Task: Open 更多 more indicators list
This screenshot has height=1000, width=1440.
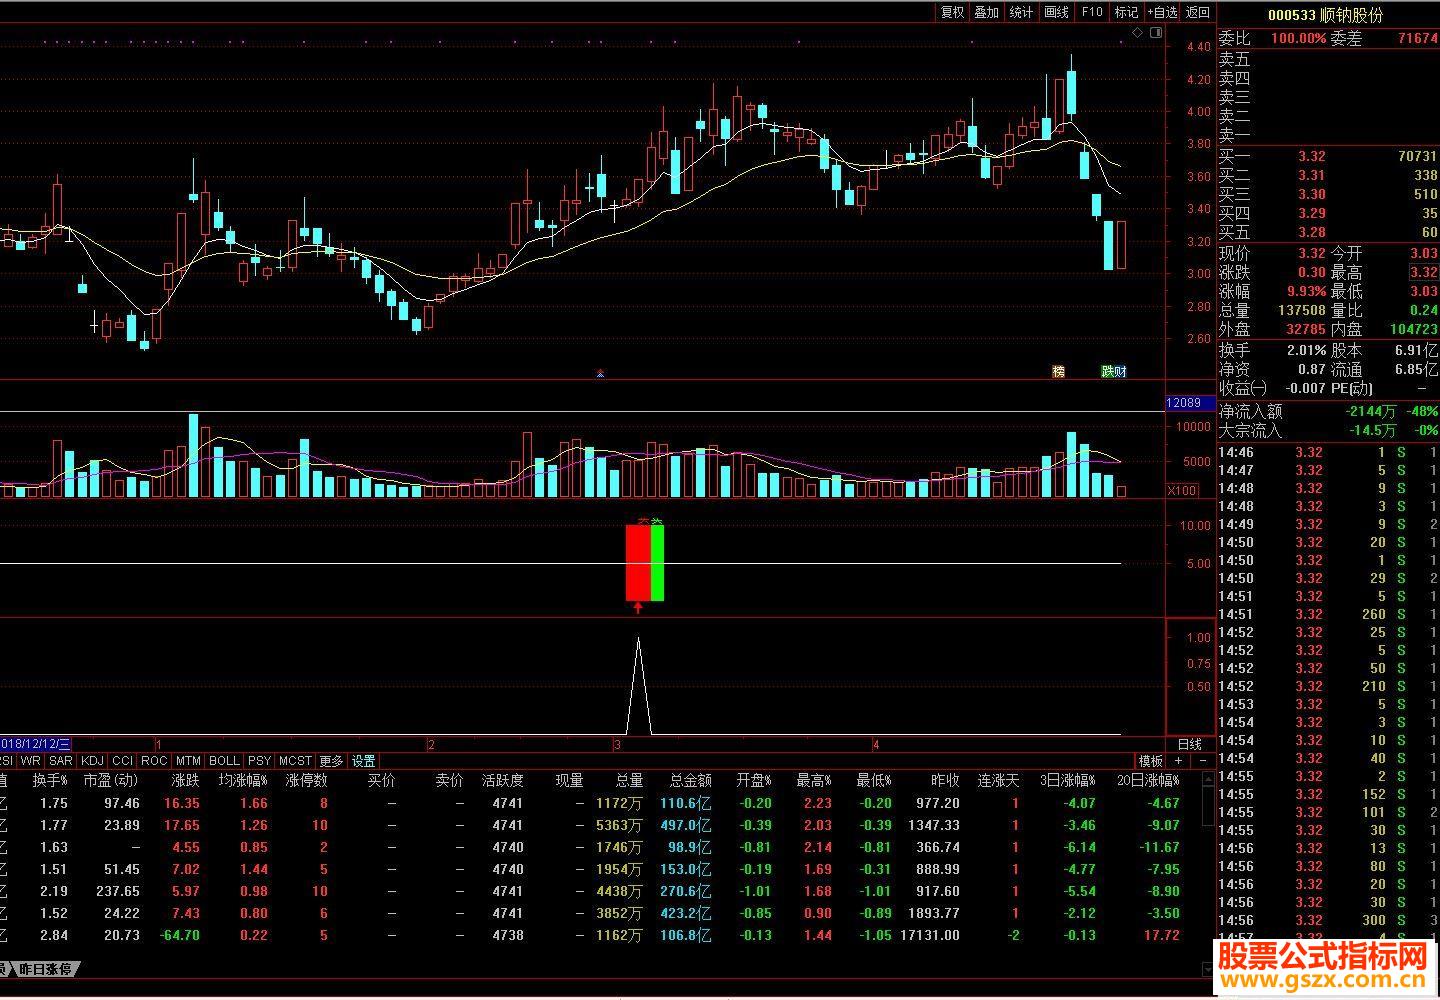Action: [x=331, y=761]
